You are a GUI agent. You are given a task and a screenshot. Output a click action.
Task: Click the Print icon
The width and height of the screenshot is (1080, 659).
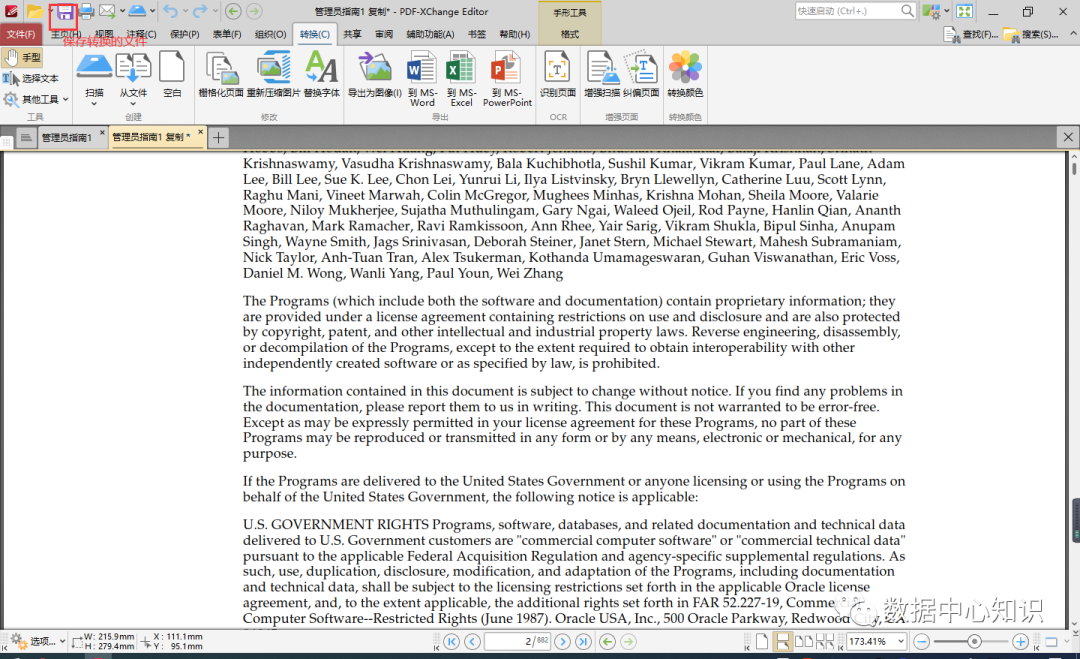tap(86, 11)
